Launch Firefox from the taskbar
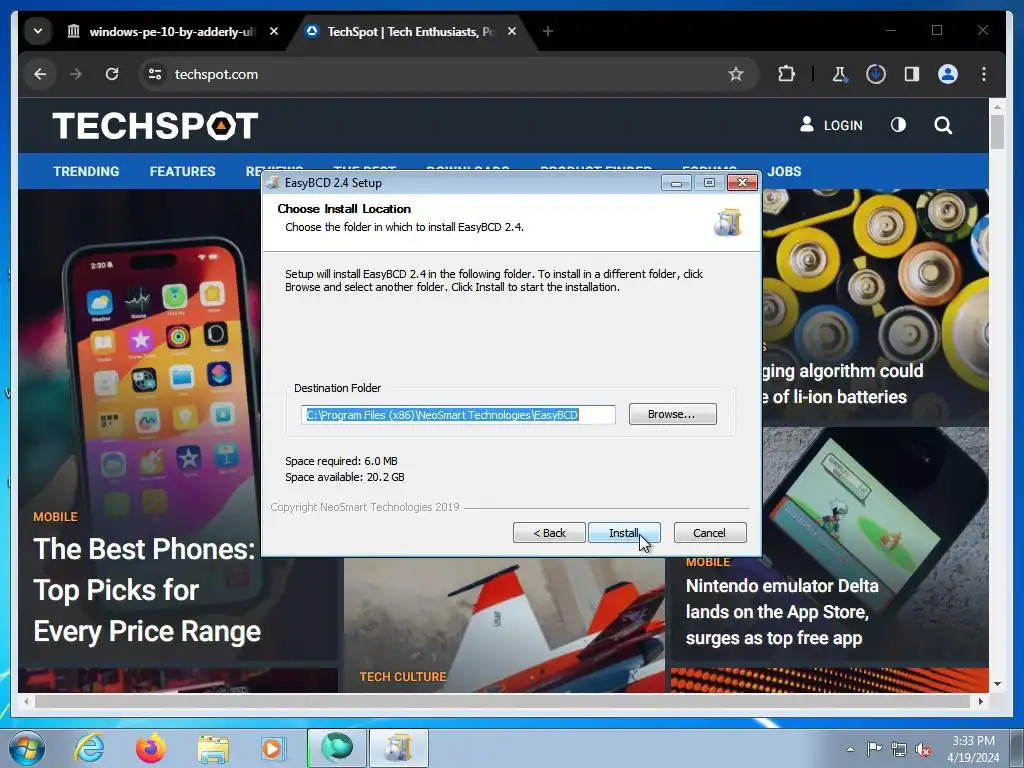This screenshot has height=768, width=1024. click(x=151, y=748)
